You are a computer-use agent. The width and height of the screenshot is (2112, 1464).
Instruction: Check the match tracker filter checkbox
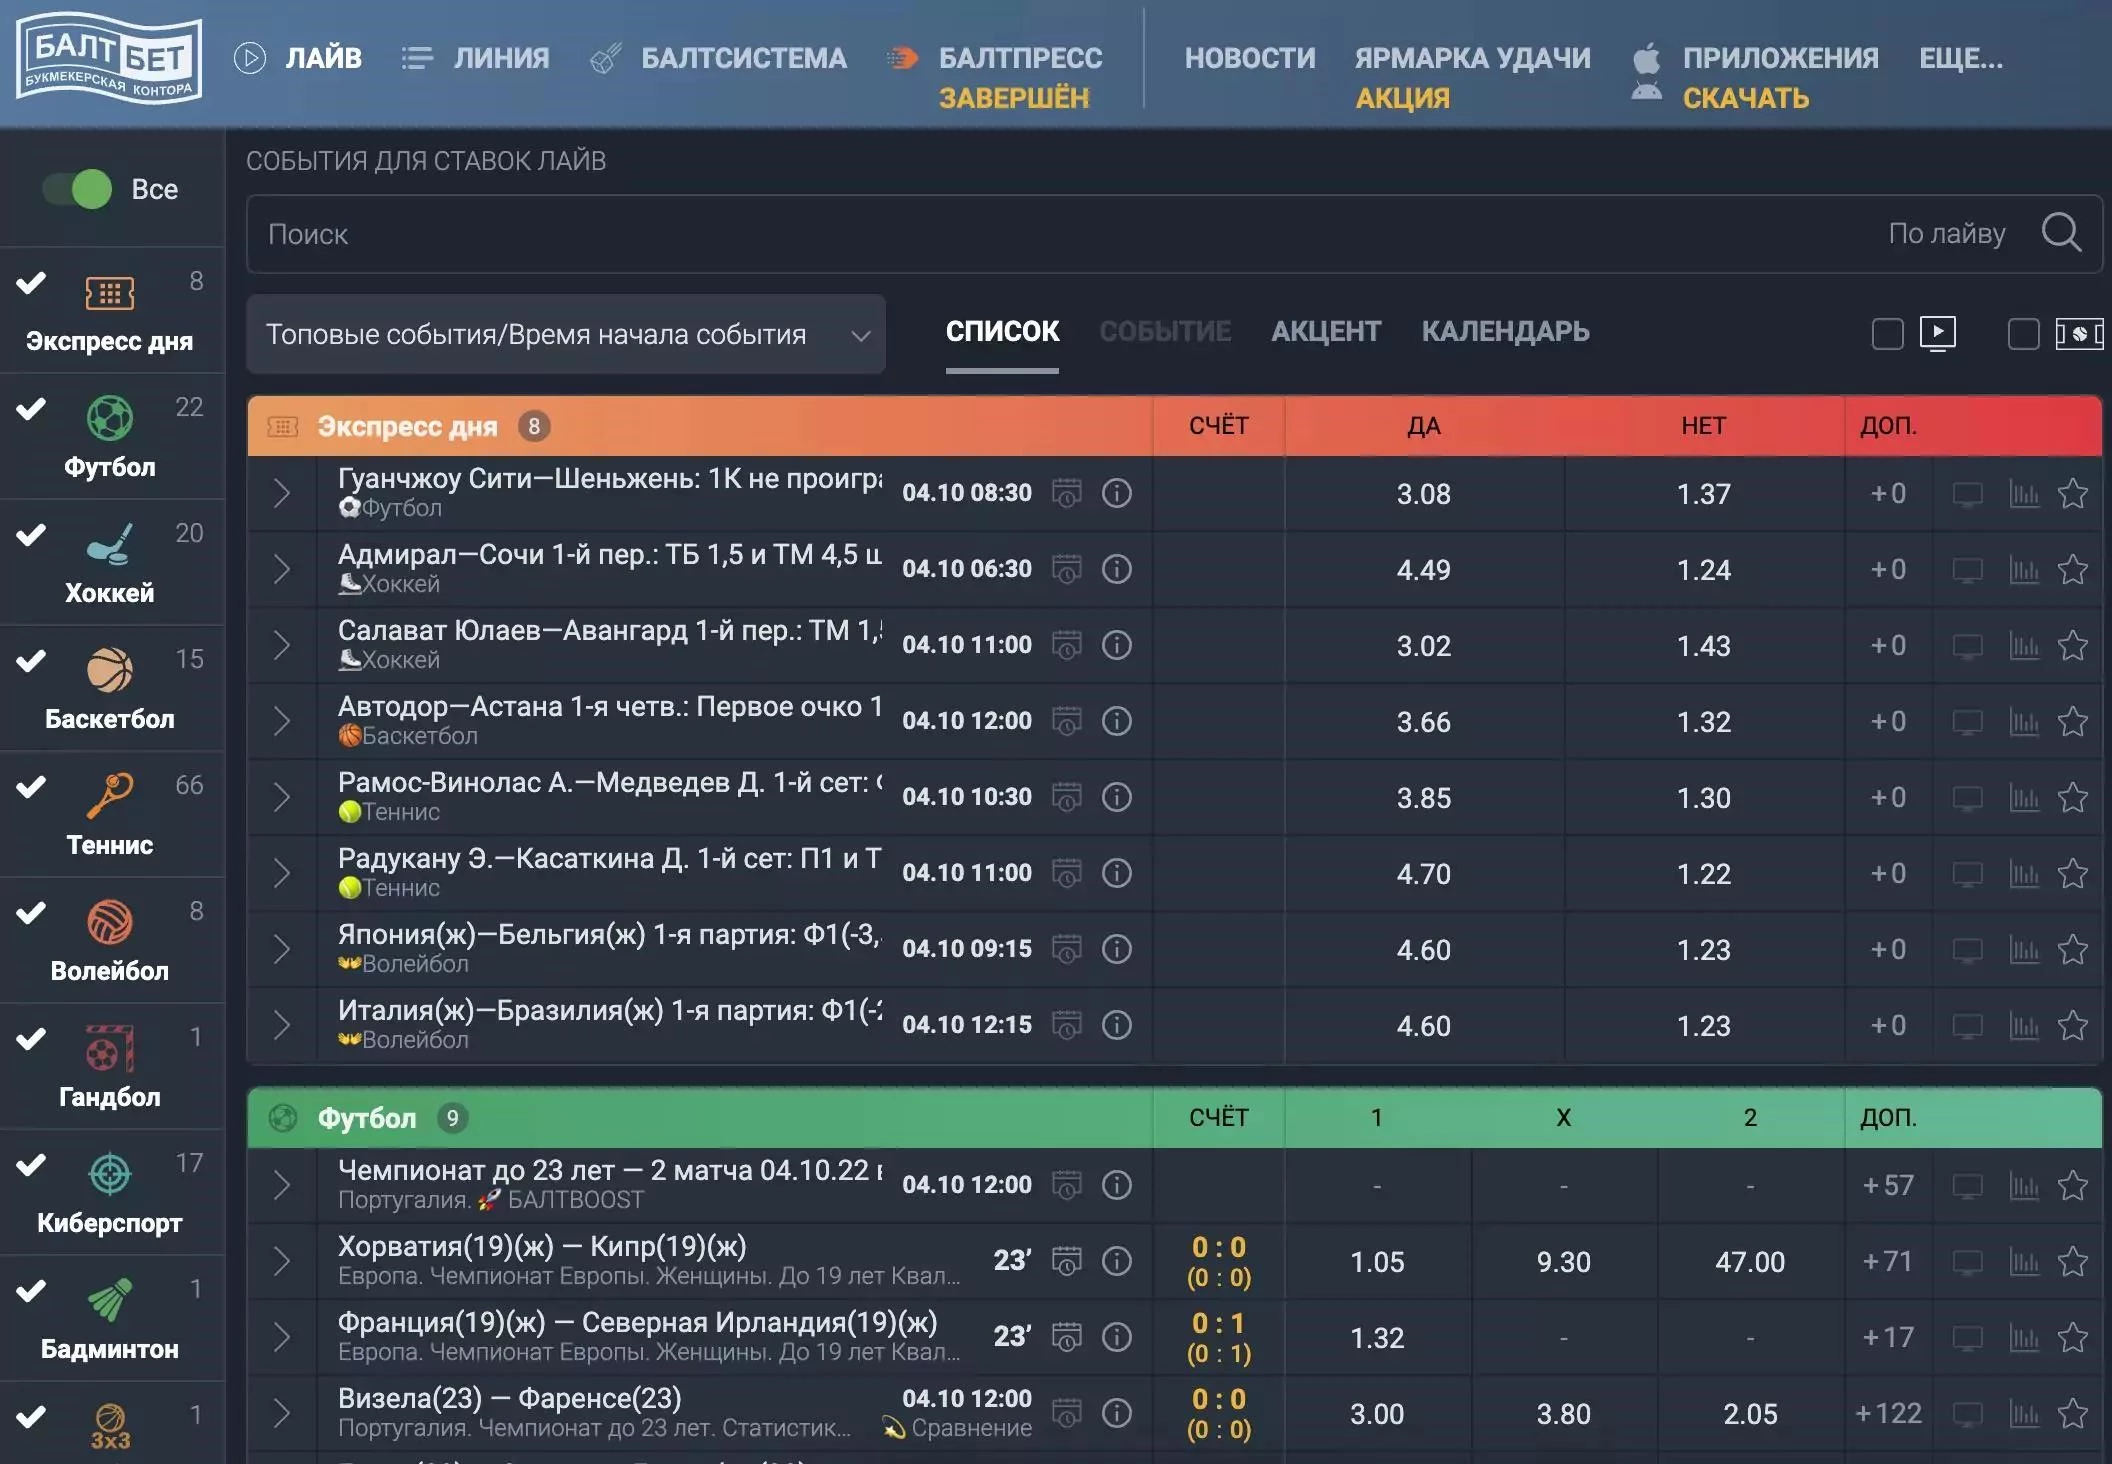tap(2023, 334)
